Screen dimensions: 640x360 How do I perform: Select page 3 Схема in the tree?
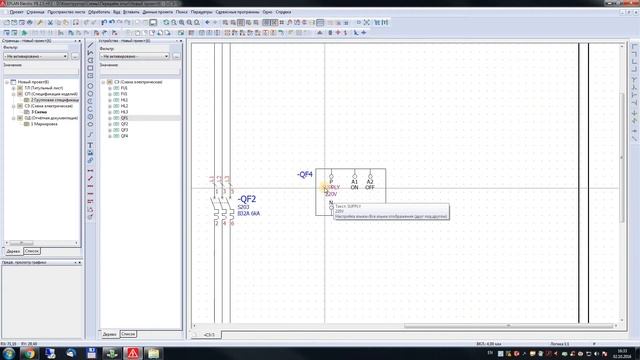coord(39,112)
